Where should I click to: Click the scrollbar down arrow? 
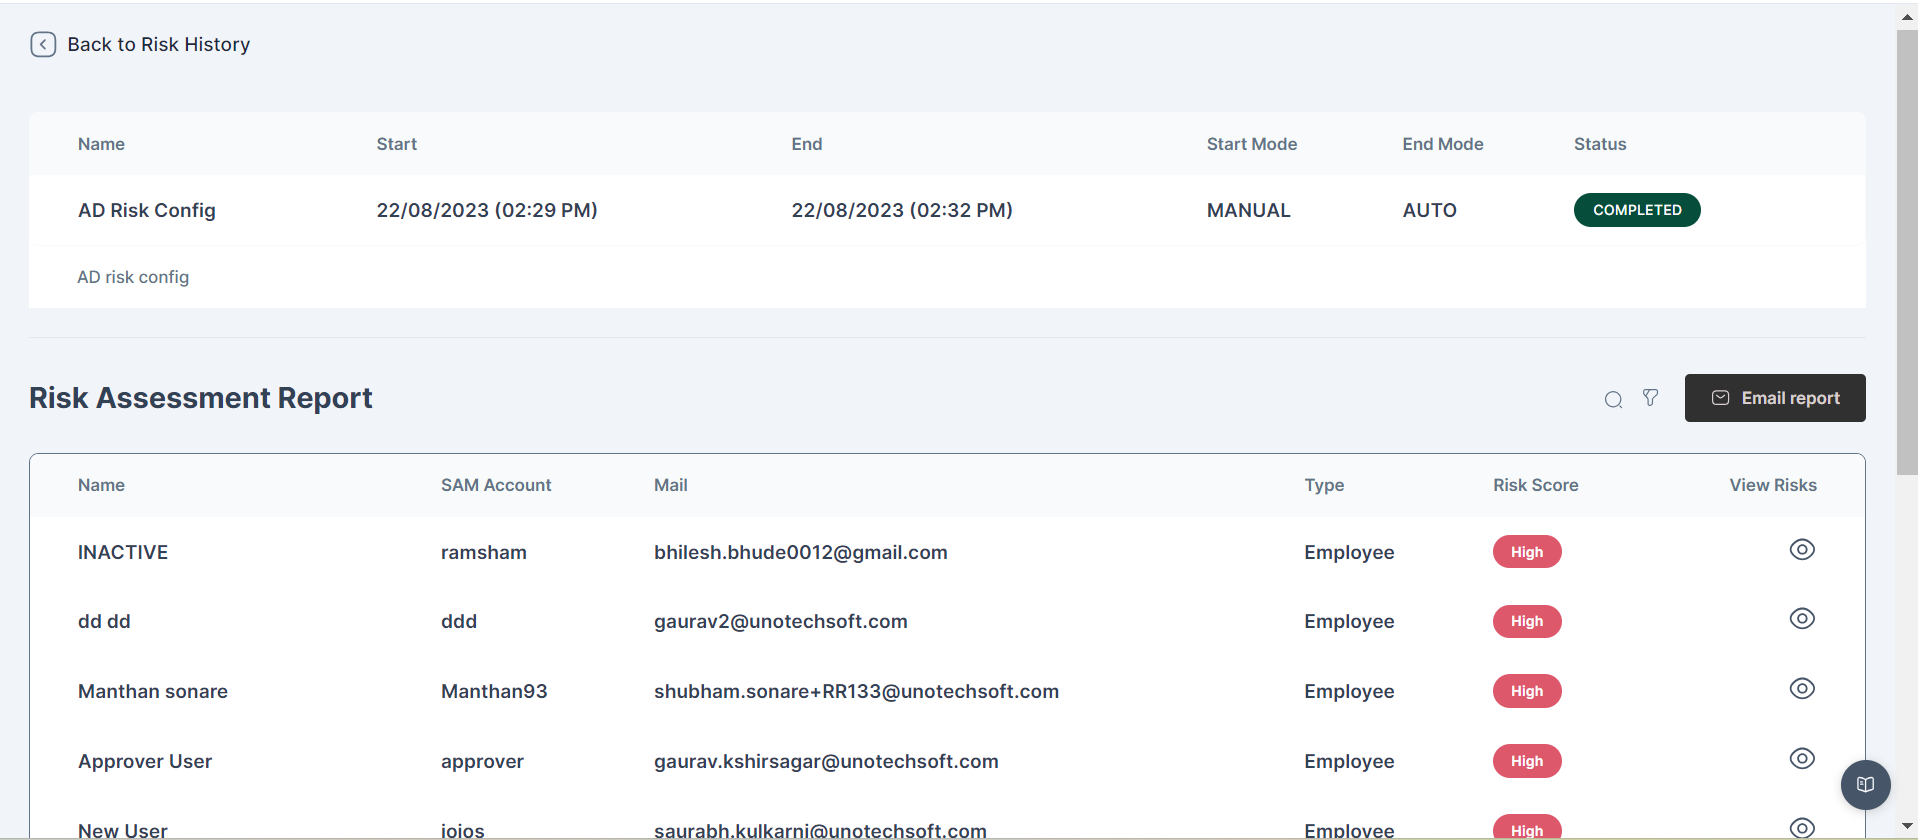(x=1907, y=826)
